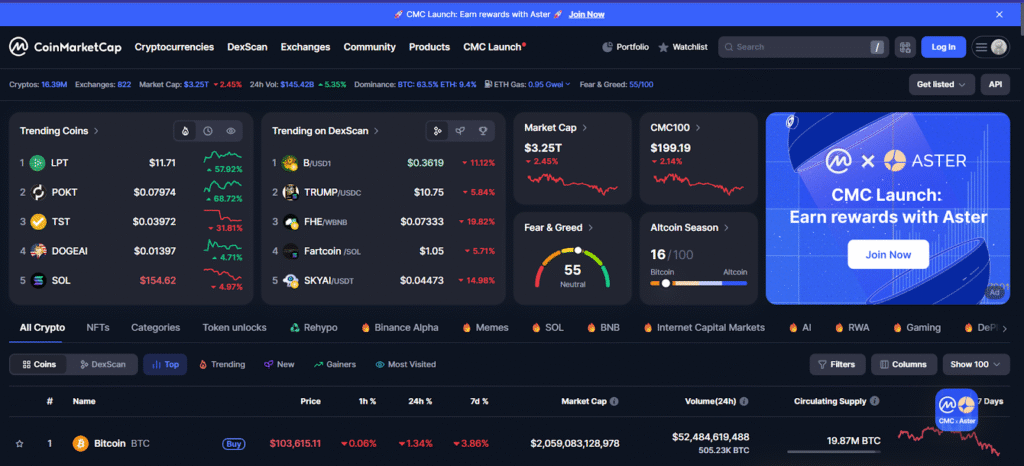Click Circulating Supply info icon

pyautogui.click(x=874, y=401)
